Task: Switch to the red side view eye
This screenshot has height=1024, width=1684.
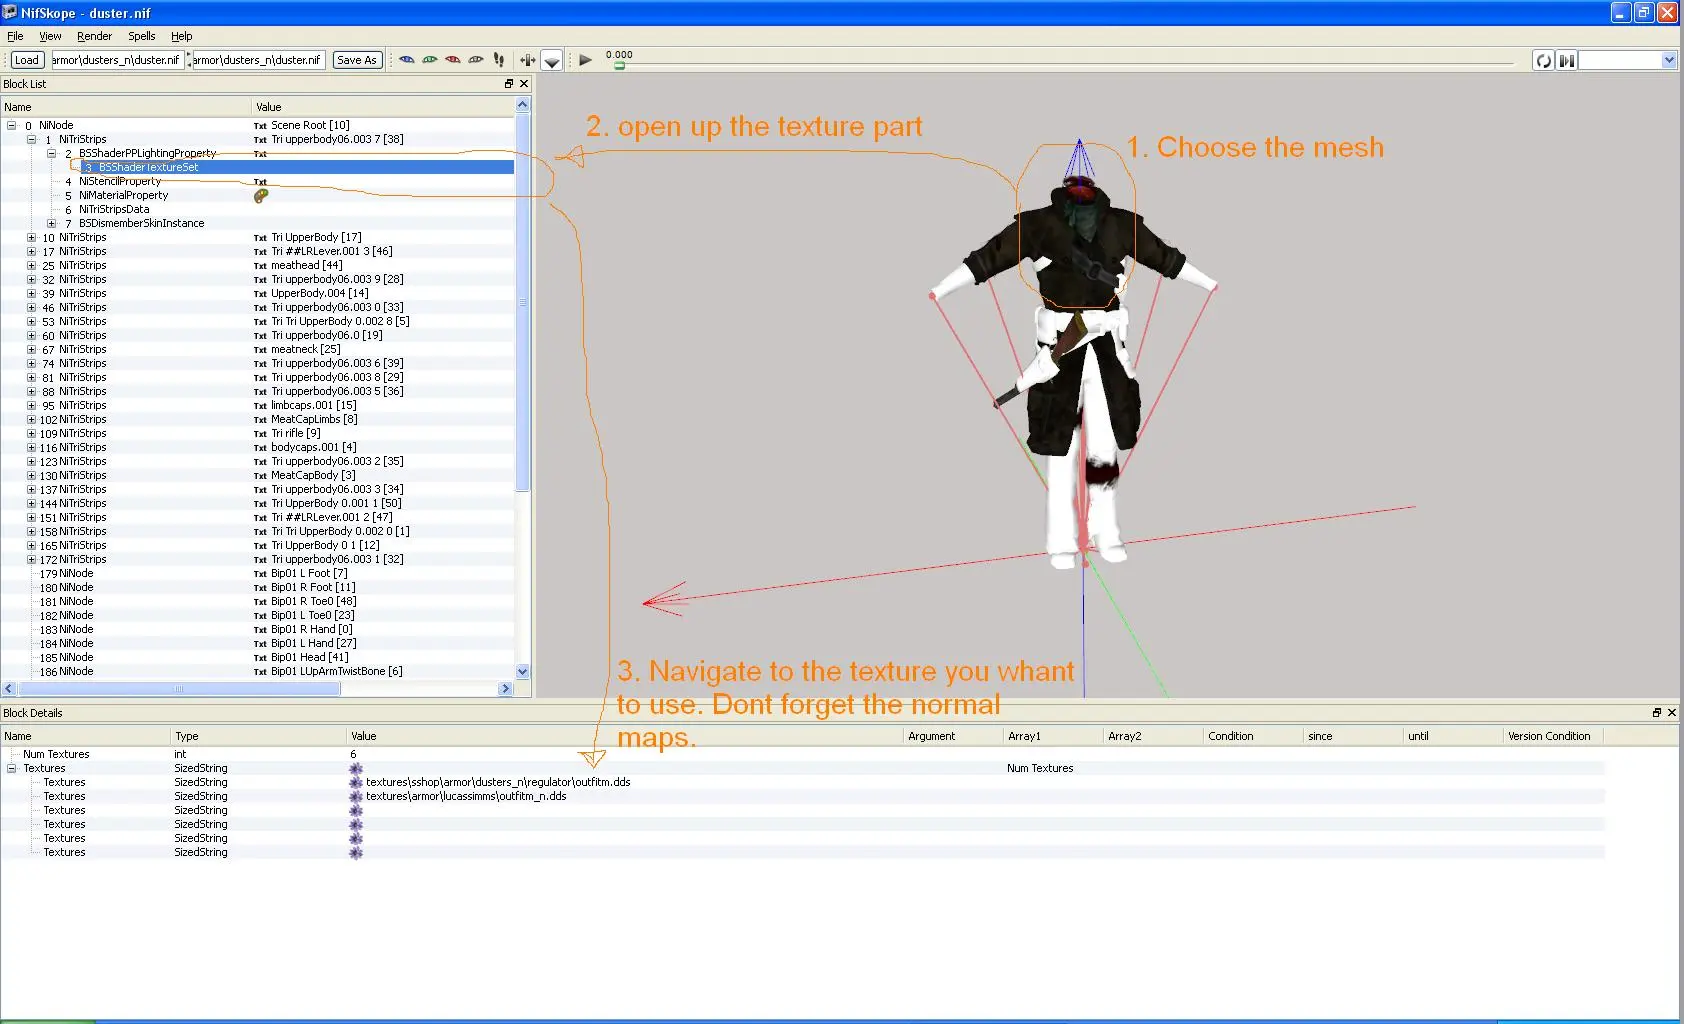Action: pyautogui.click(x=453, y=60)
